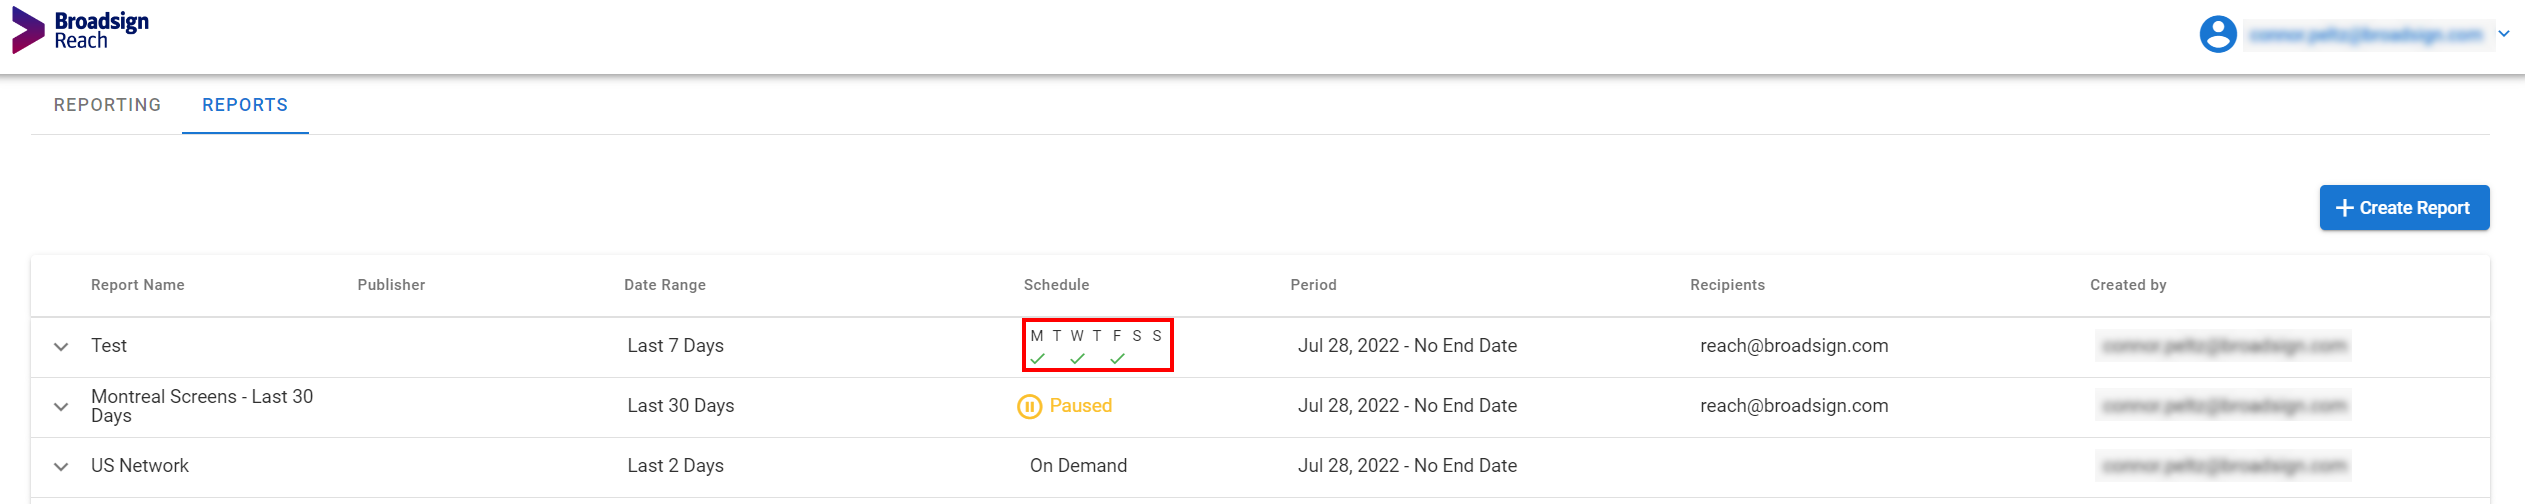This screenshot has width=2525, height=504.
Task: Select the US Network report name
Action: [x=140, y=466]
